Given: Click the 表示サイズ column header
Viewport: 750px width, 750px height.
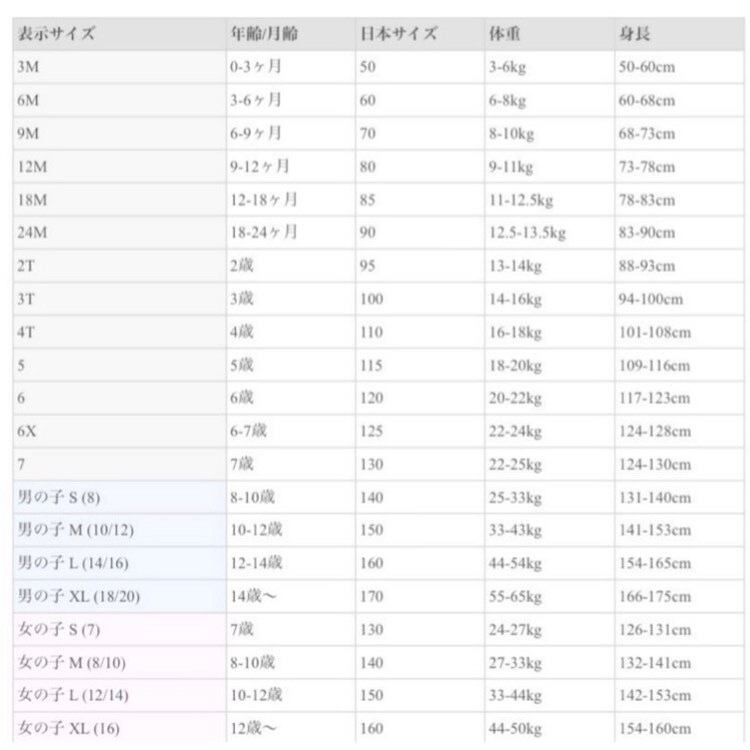Looking at the screenshot, I should [x=56, y=34].
